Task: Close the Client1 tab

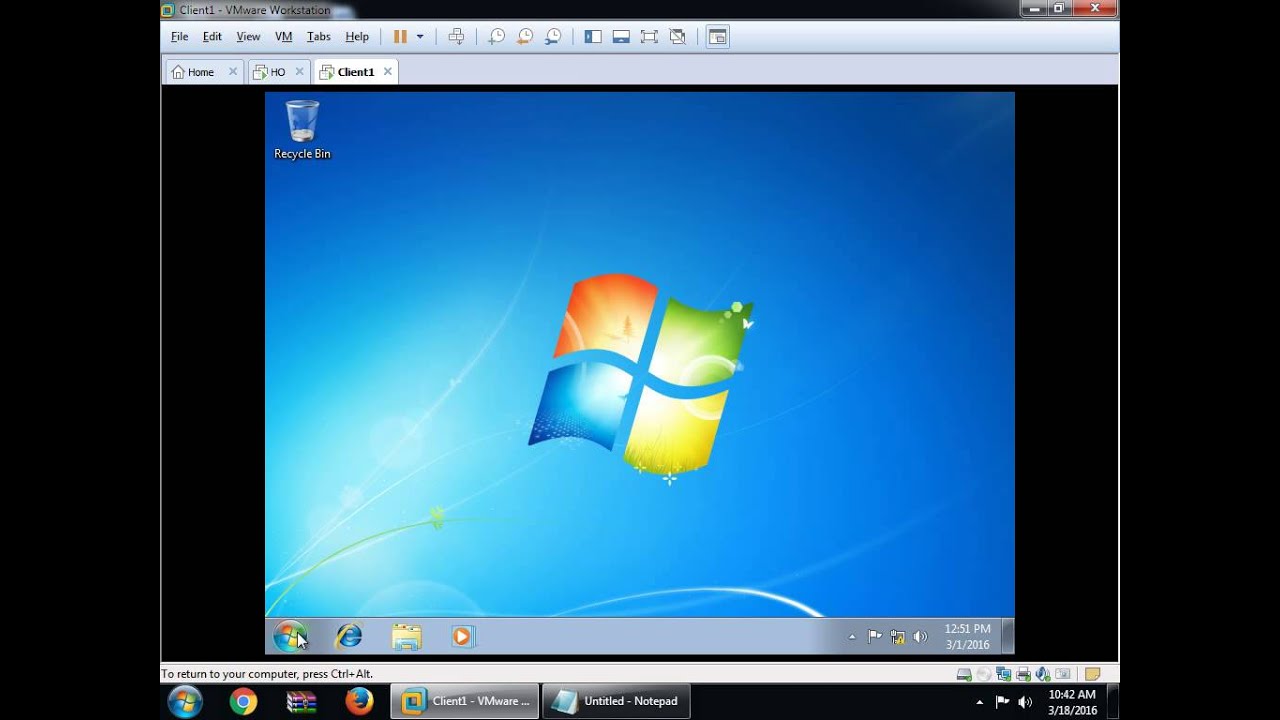Action: (388, 71)
